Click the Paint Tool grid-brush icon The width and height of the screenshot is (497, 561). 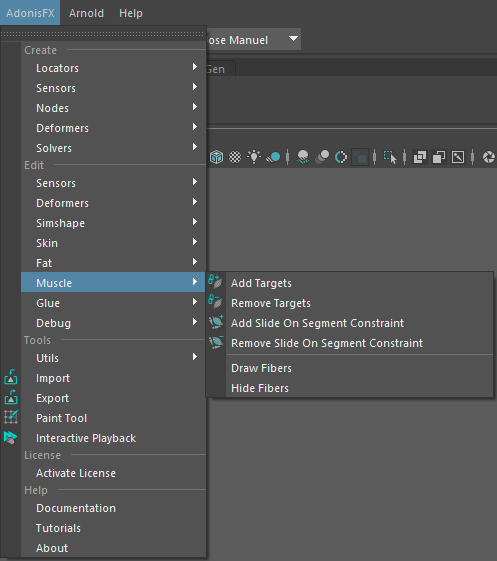pyautogui.click(x=11, y=417)
